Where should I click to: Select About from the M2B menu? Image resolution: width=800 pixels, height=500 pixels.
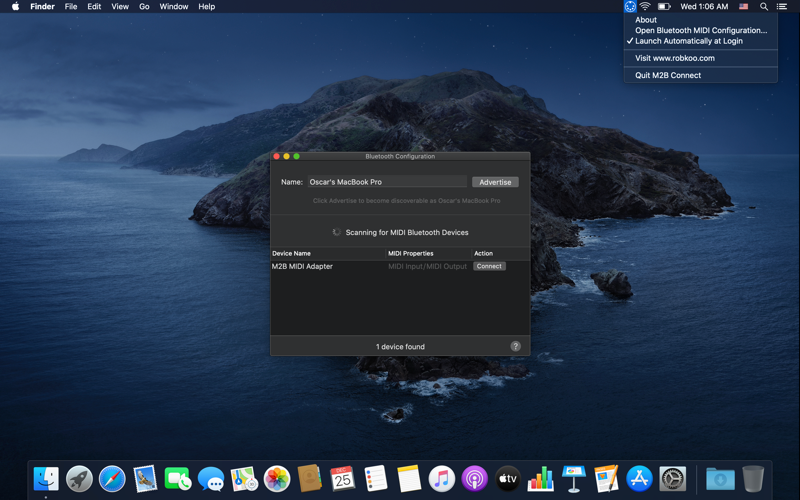[646, 20]
